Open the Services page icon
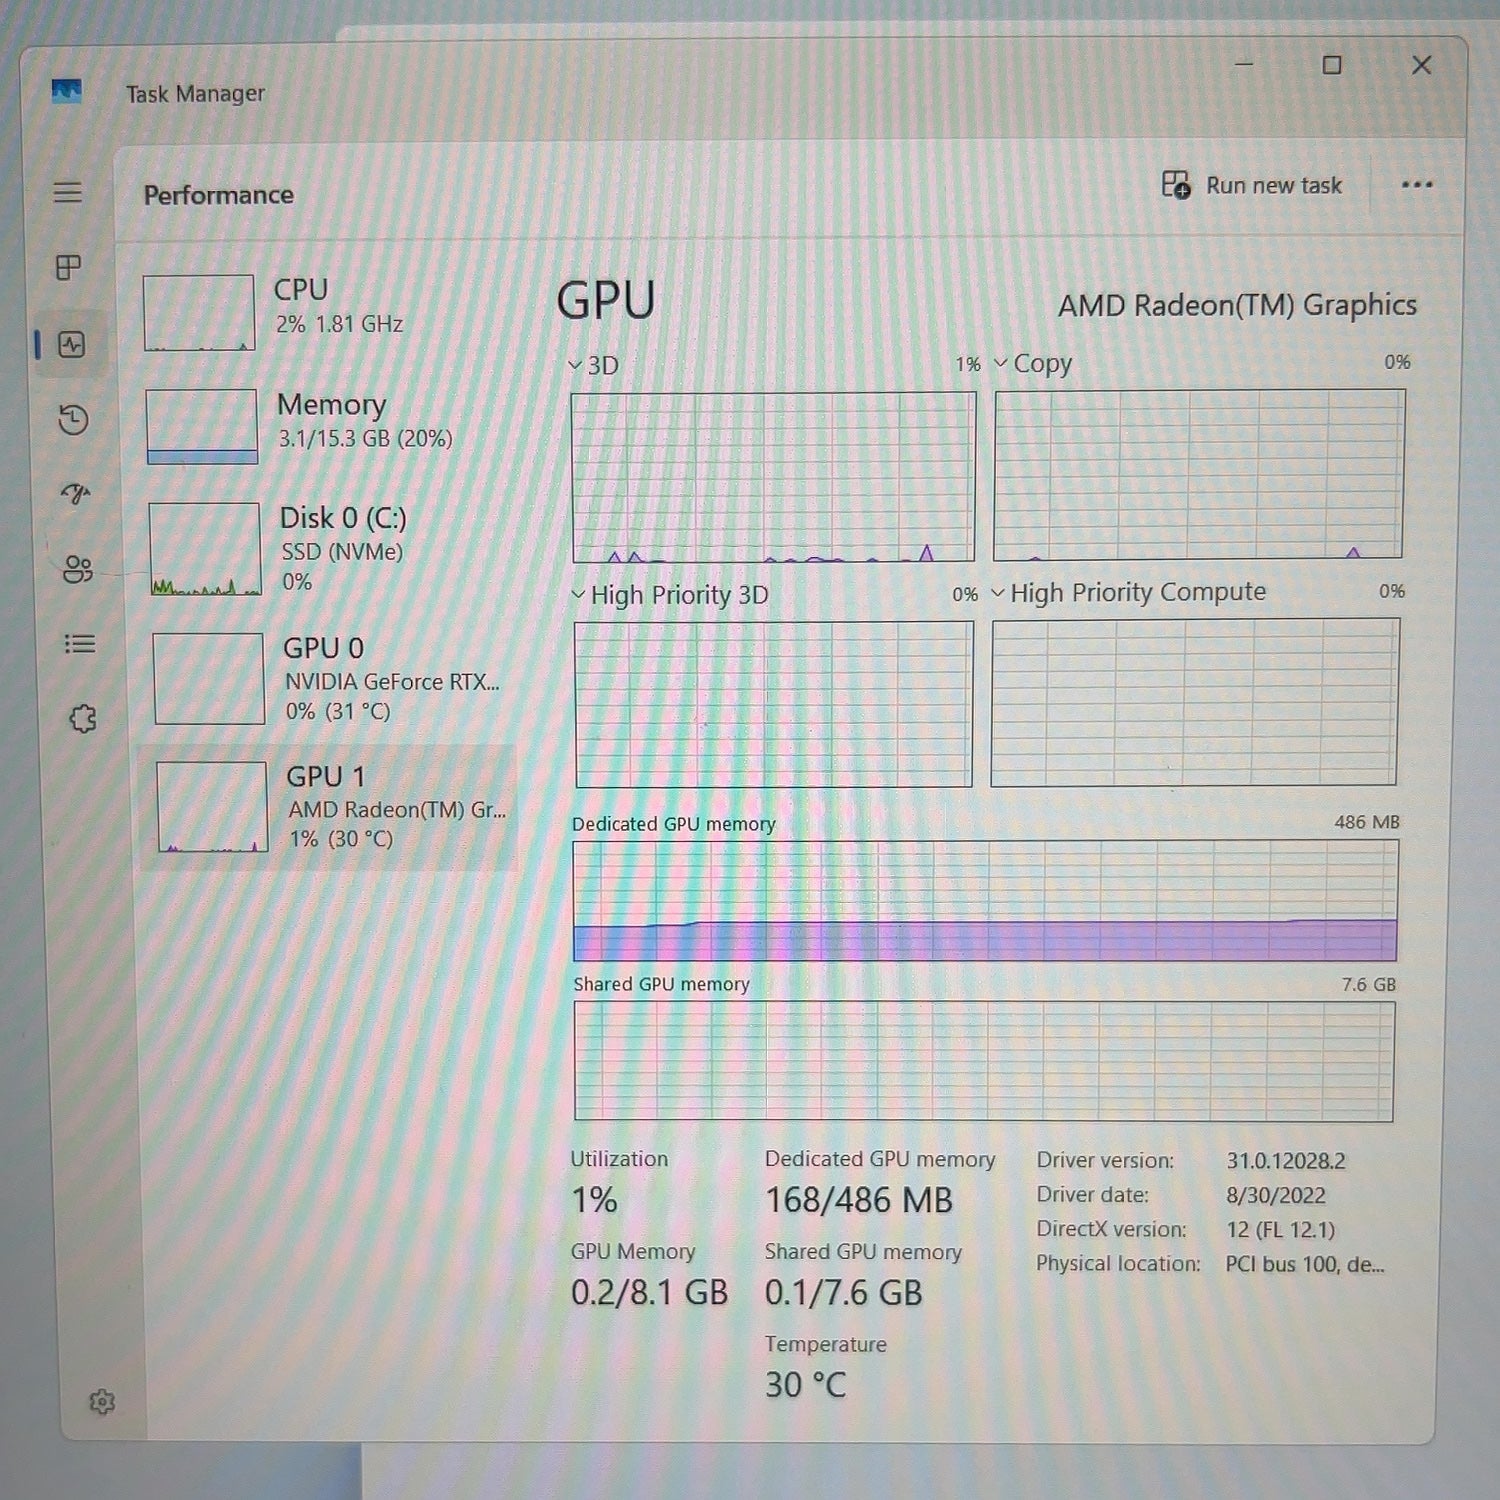Image resolution: width=1500 pixels, height=1500 pixels. pyautogui.click(x=83, y=718)
